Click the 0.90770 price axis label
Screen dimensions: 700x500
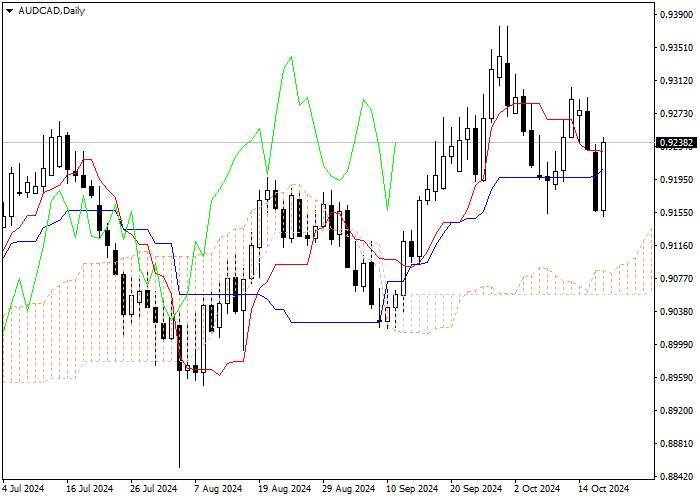coord(676,279)
